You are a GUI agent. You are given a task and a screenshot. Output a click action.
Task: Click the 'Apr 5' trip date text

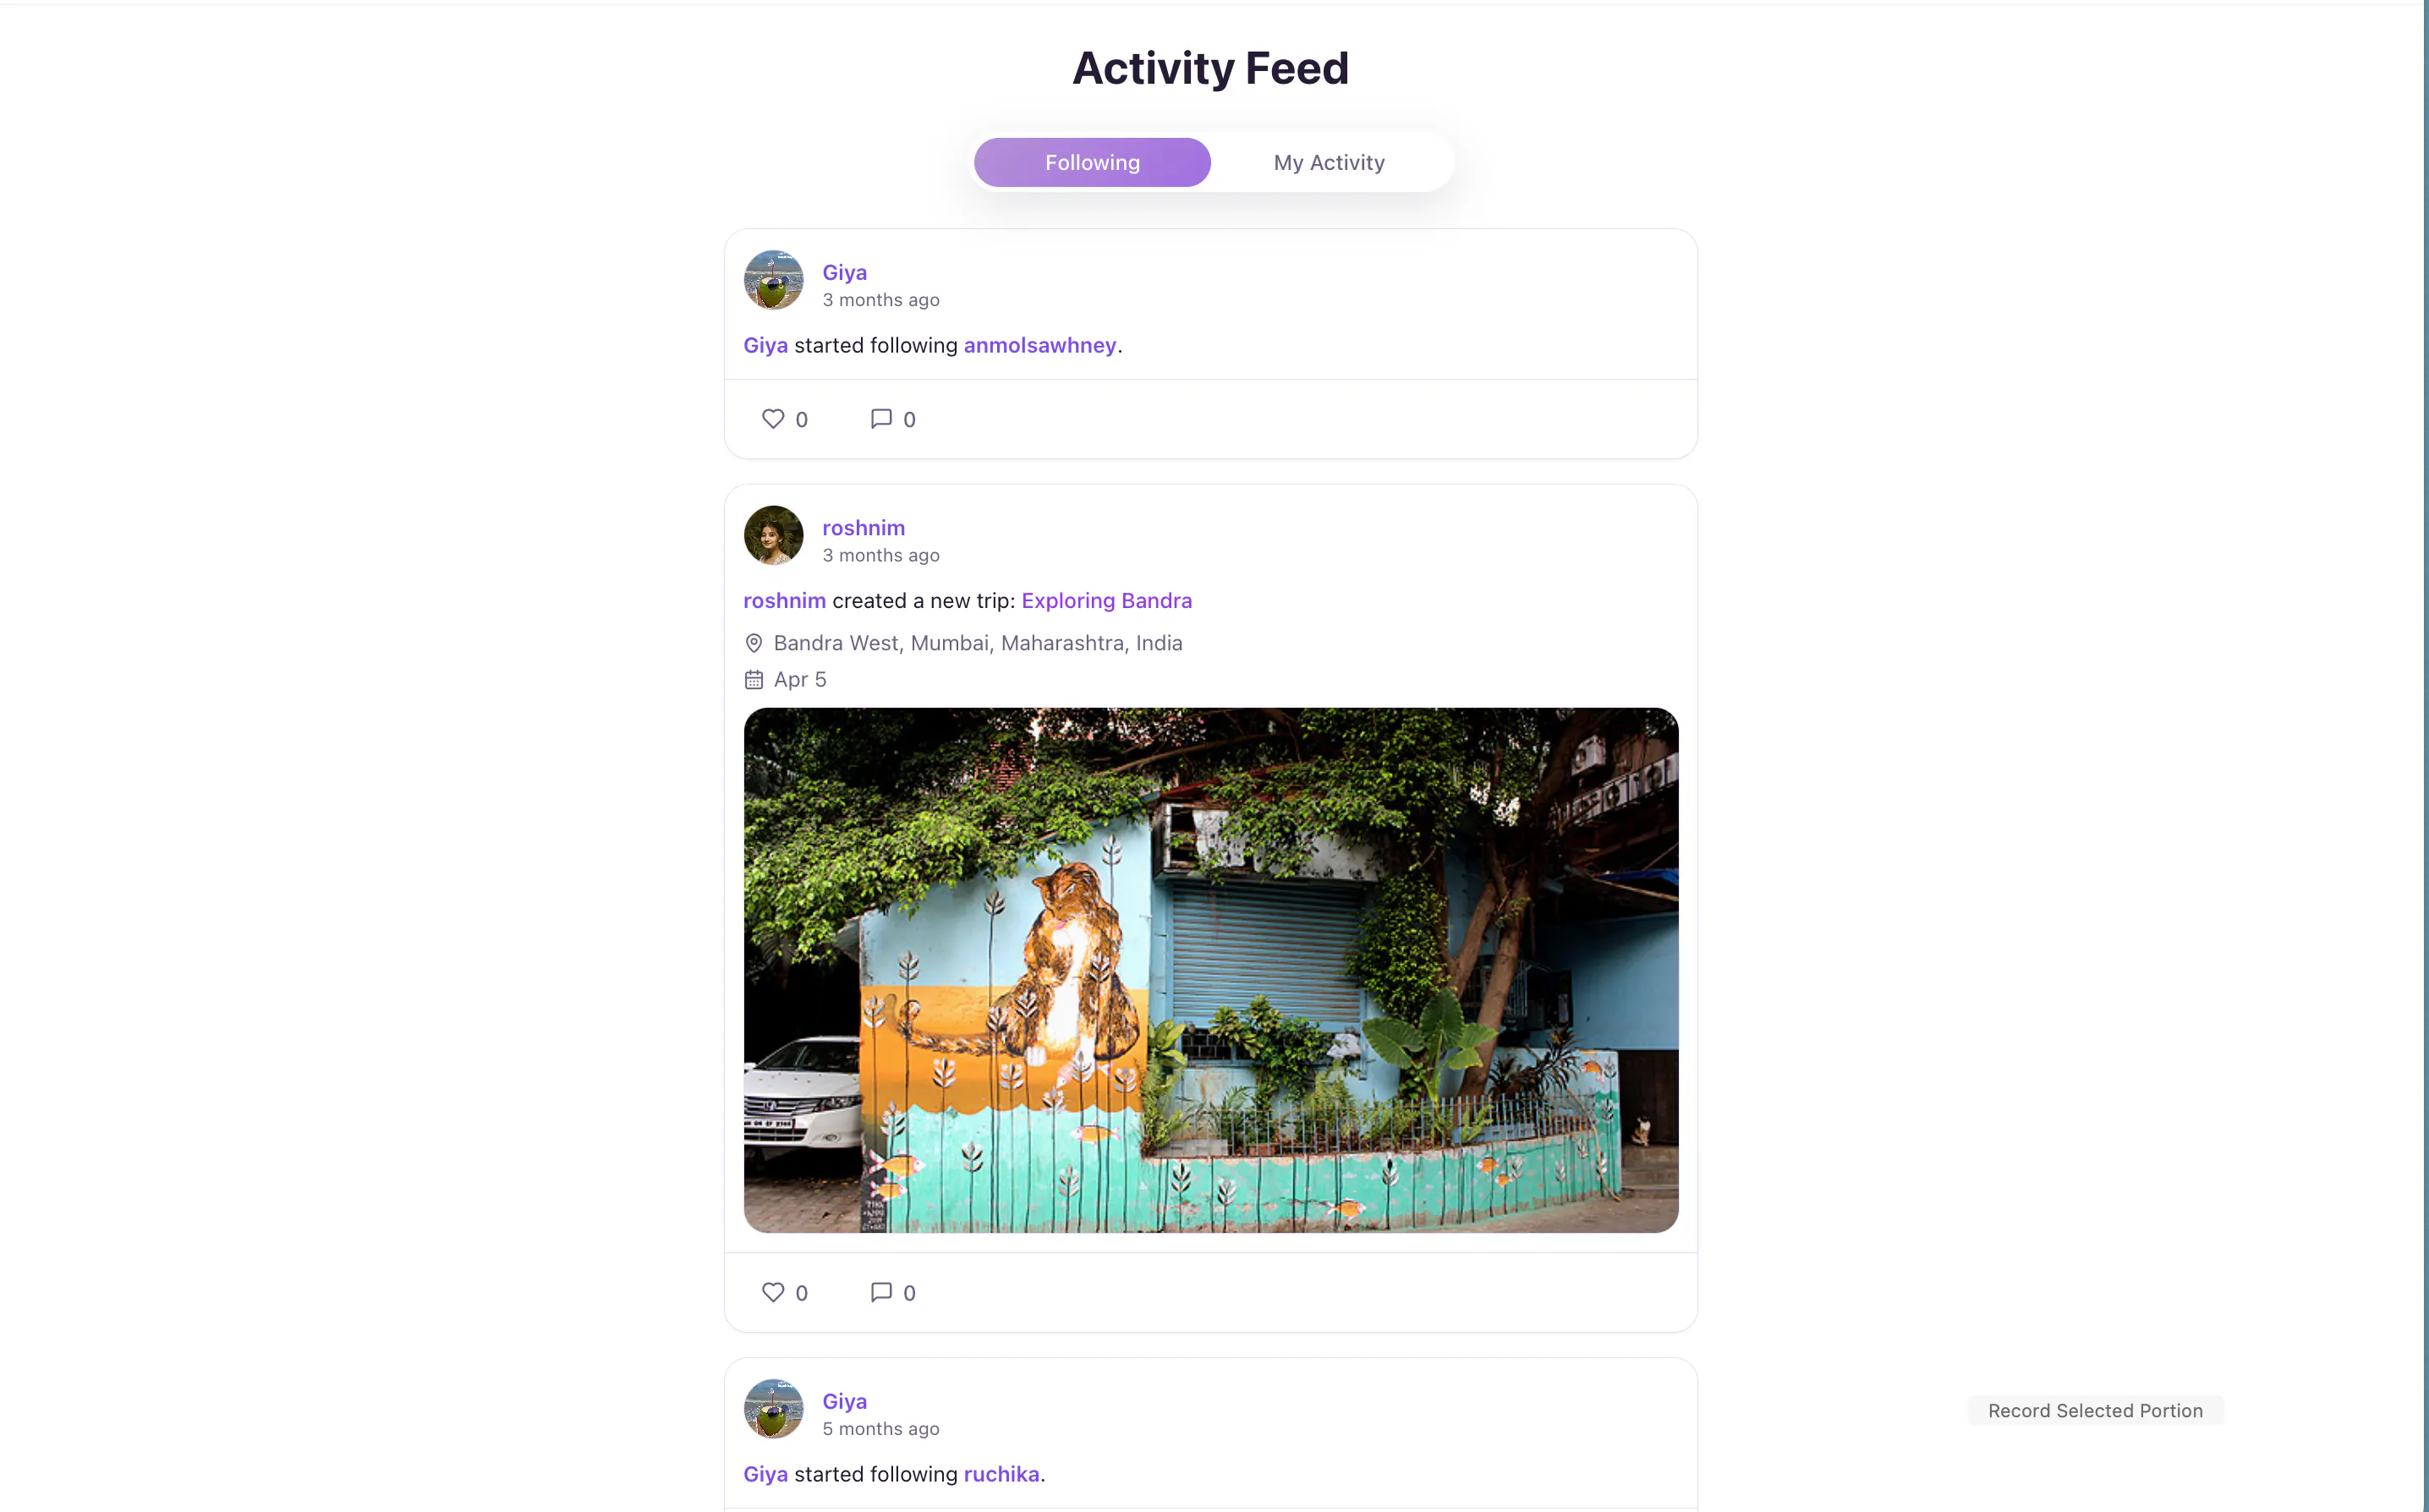799,680
